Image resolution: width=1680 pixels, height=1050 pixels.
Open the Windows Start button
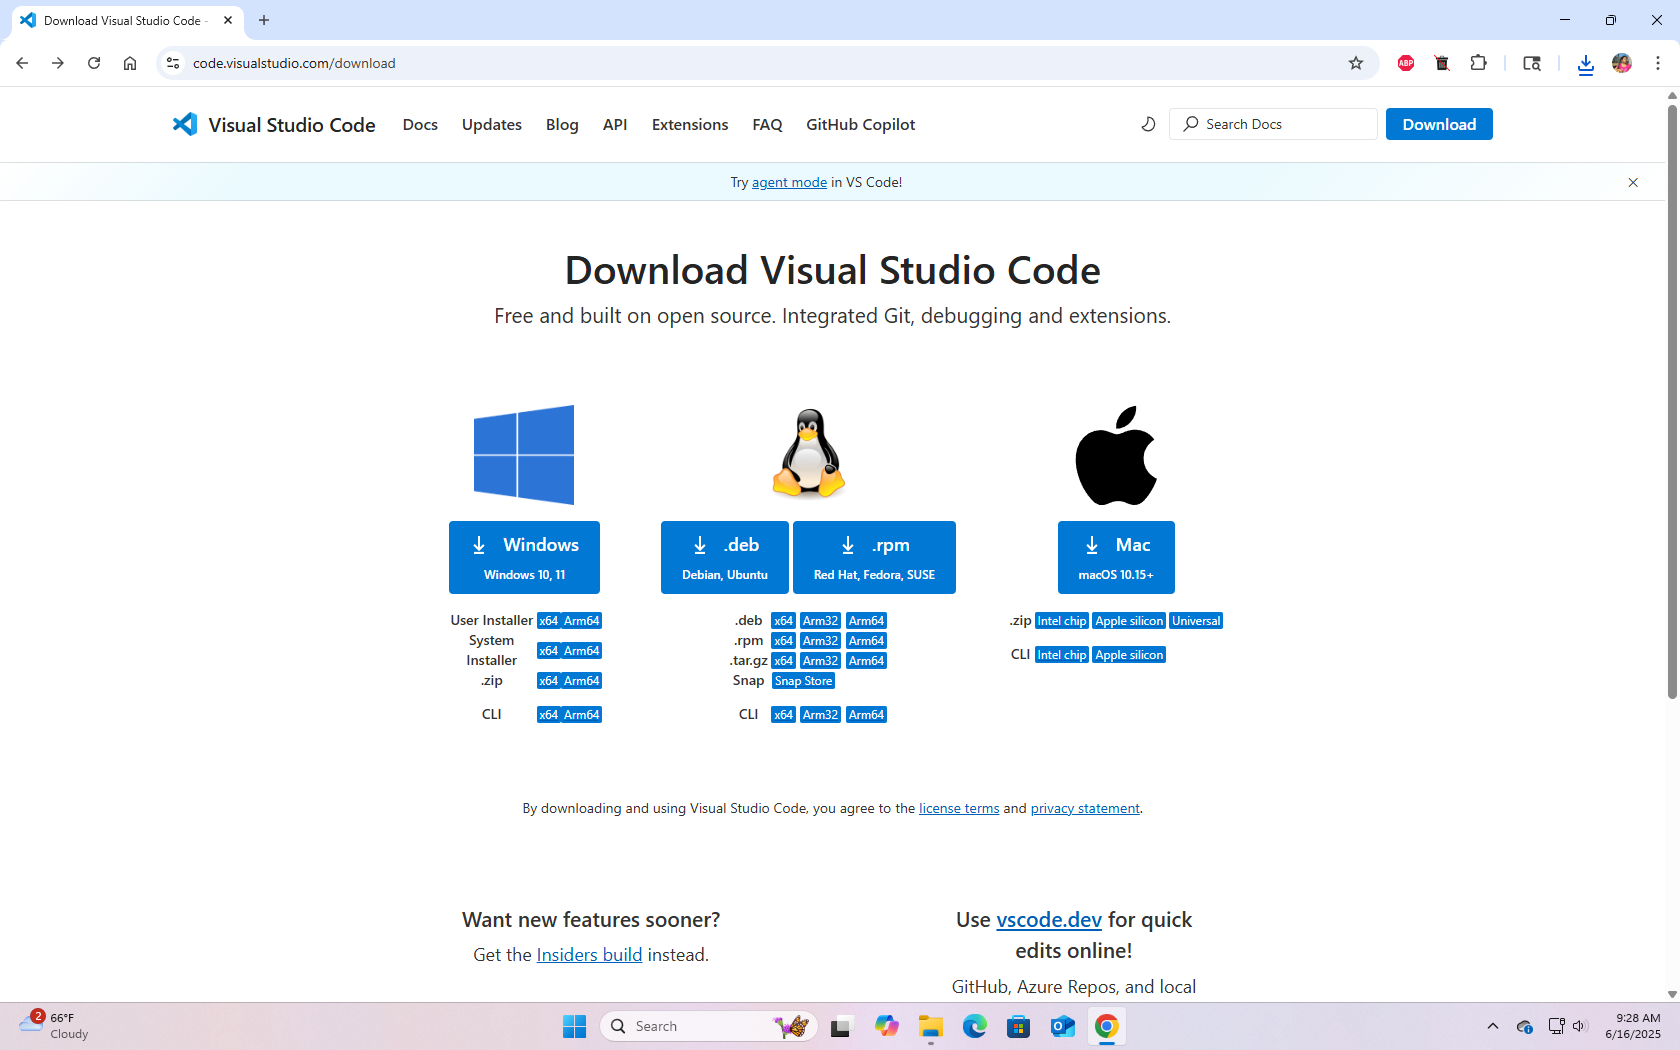(575, 1026)
